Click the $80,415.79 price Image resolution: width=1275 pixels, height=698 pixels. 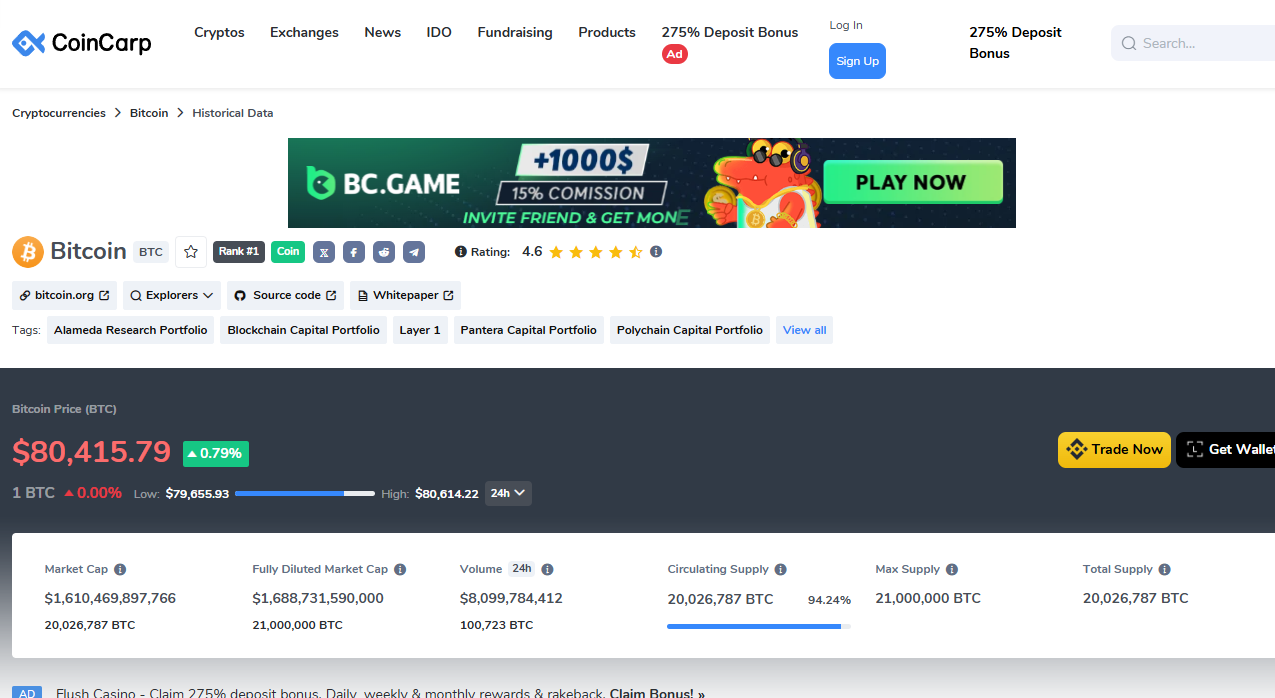(92, 451)
